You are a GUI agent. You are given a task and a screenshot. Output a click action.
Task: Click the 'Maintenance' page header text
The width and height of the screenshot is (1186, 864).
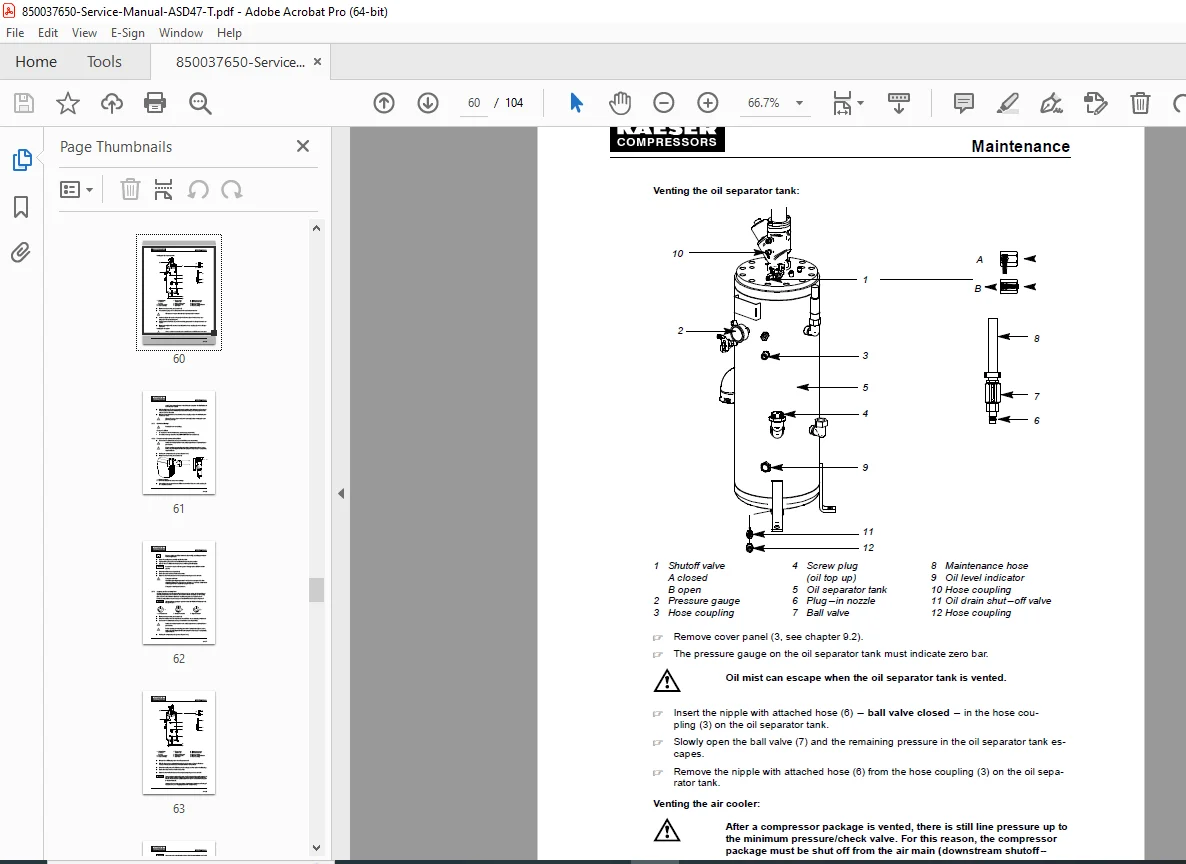[1020, 146]
